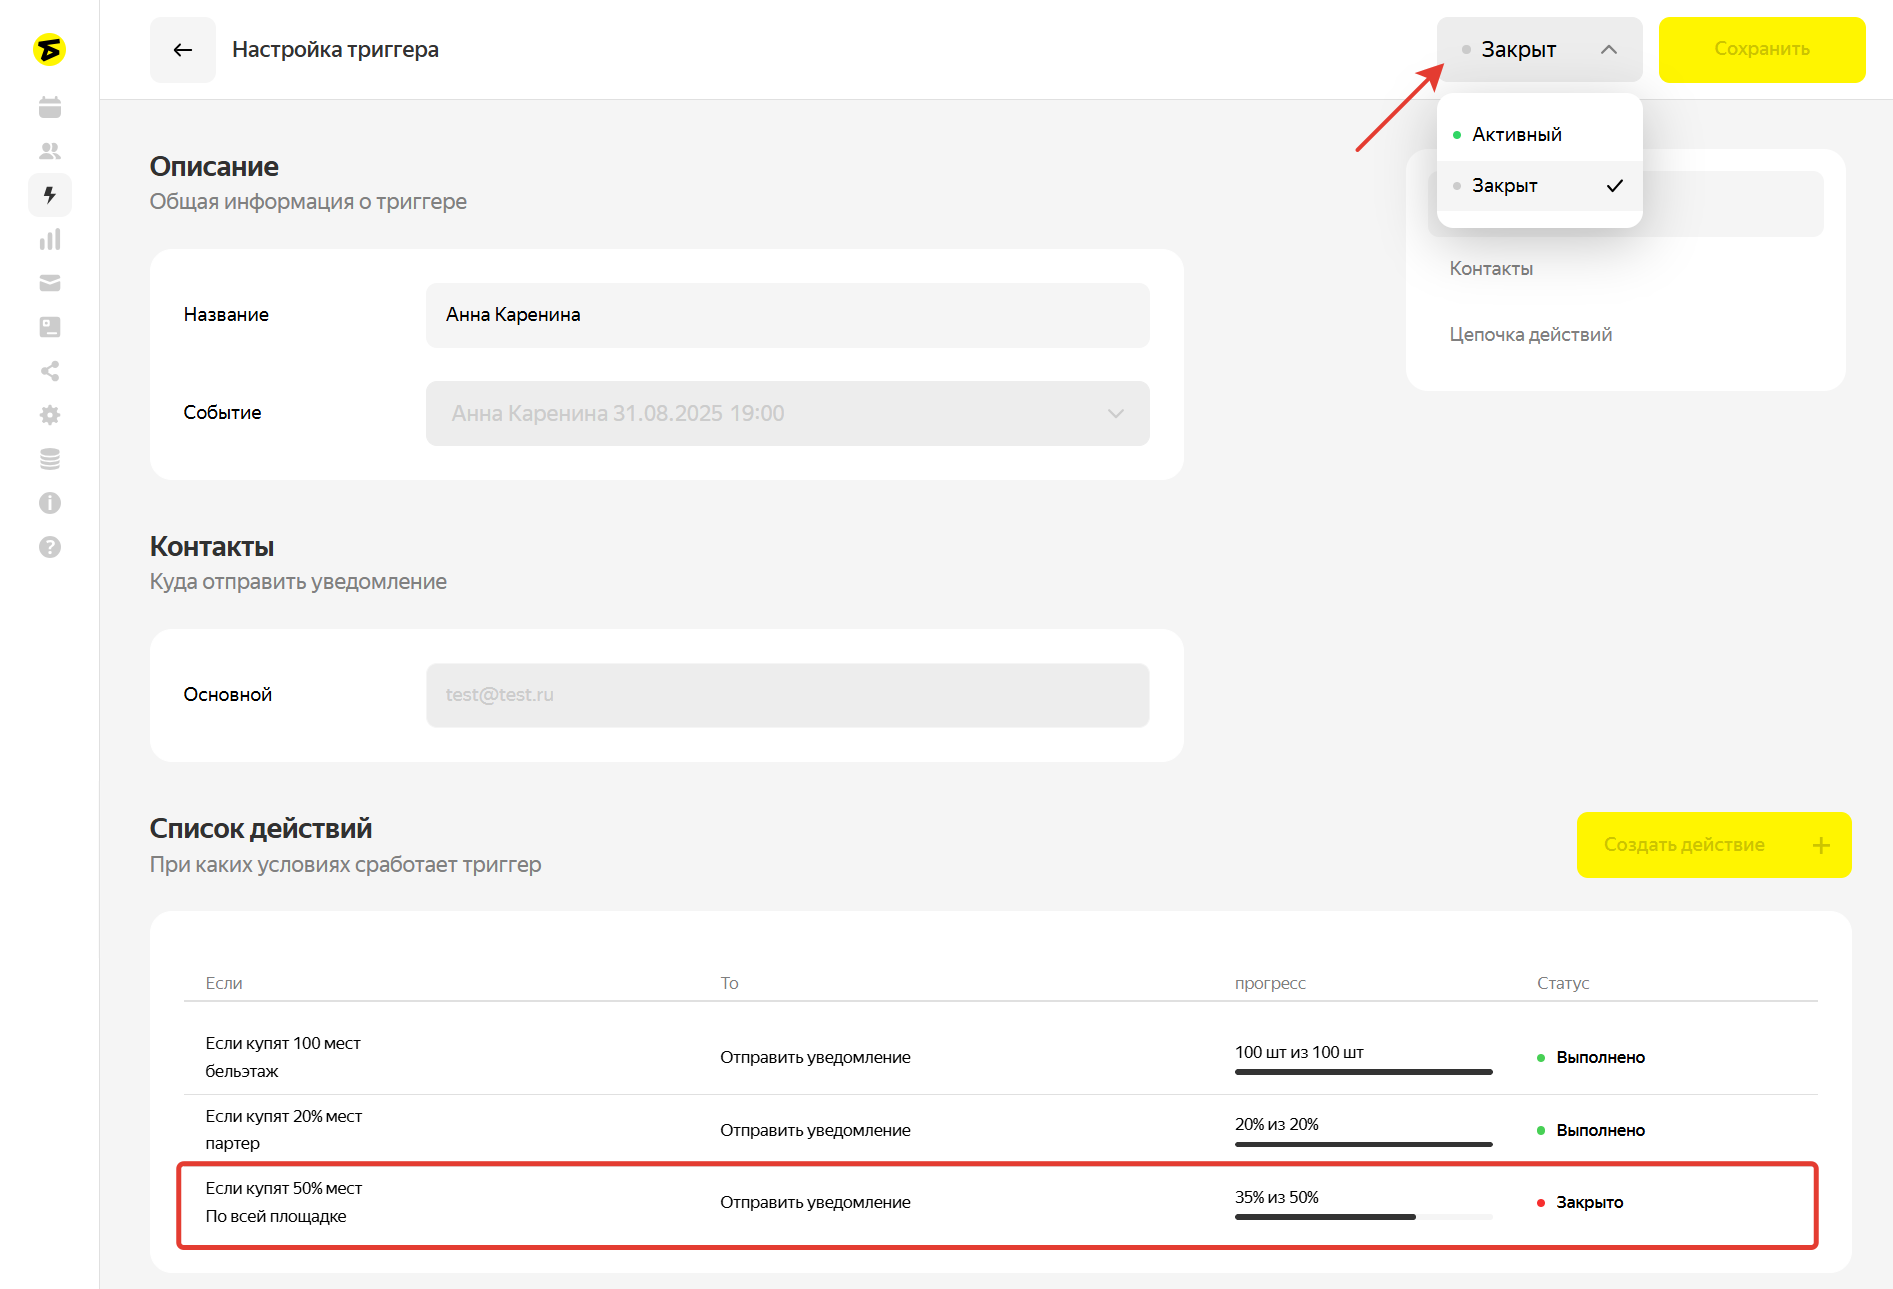
Task: Click the back arrow button
Action: click(x=183, y=50)
